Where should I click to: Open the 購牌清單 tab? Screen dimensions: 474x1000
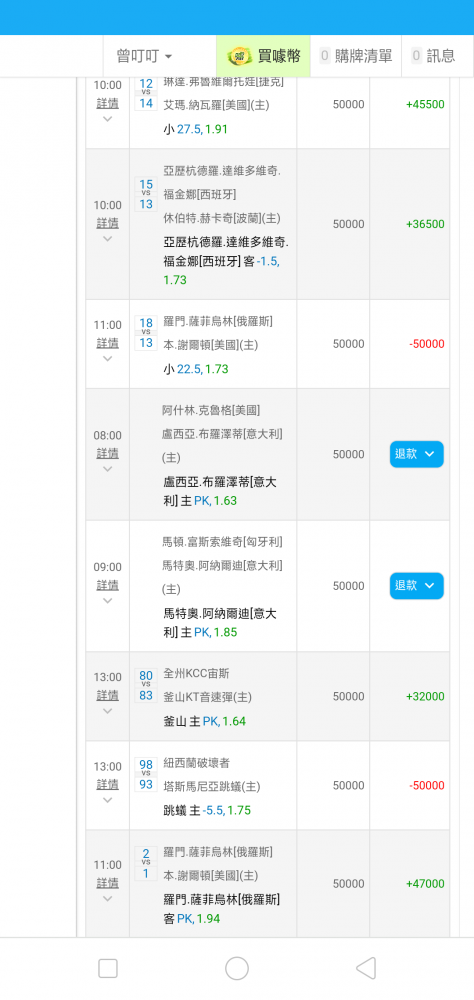pos(356,56)
